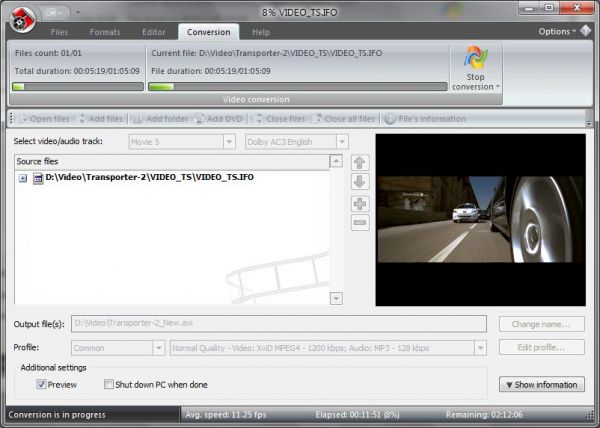Click the Open files toolbar item

click(25, 119)
